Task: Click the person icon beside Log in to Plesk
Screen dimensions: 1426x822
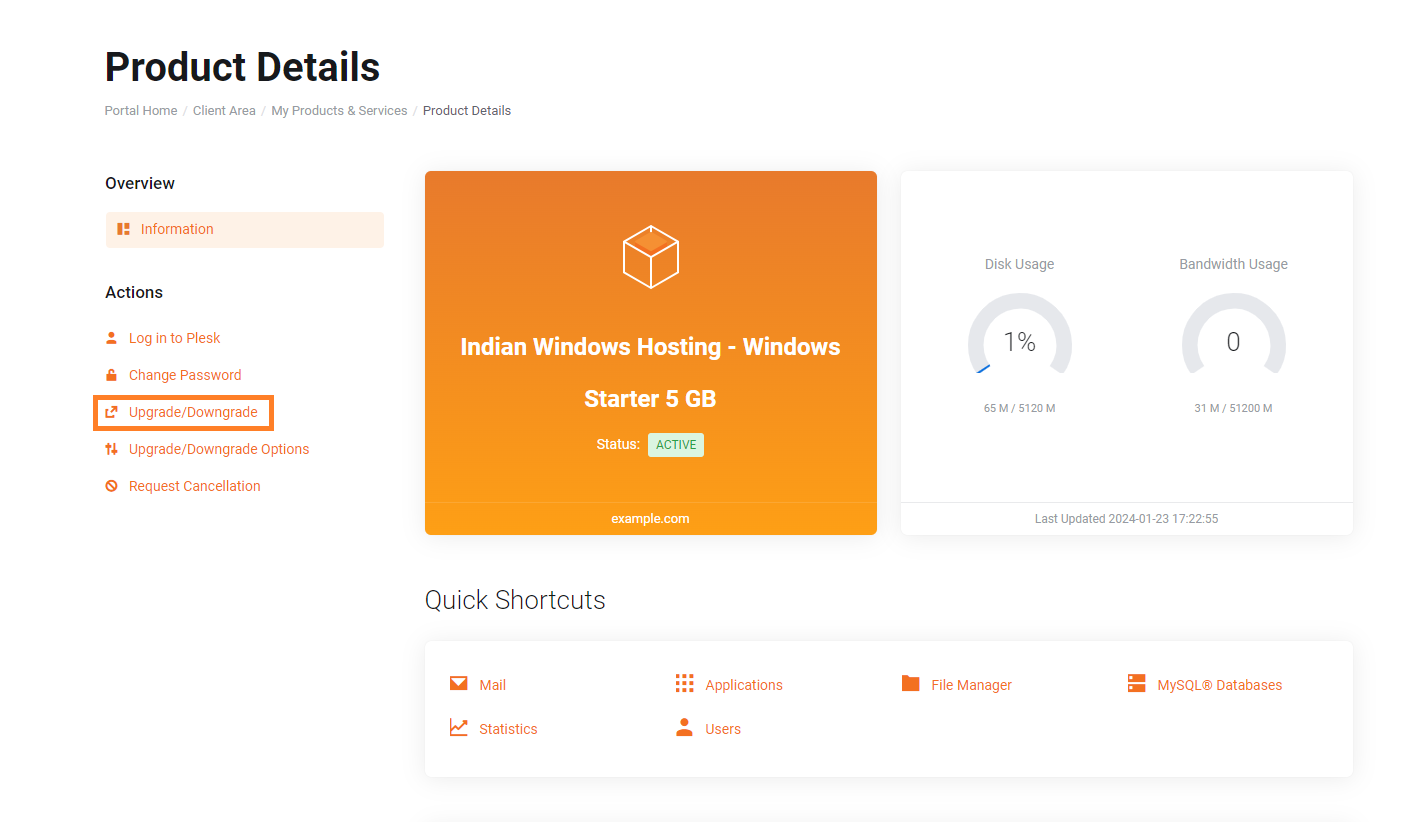Action: (x=111, y=338)
